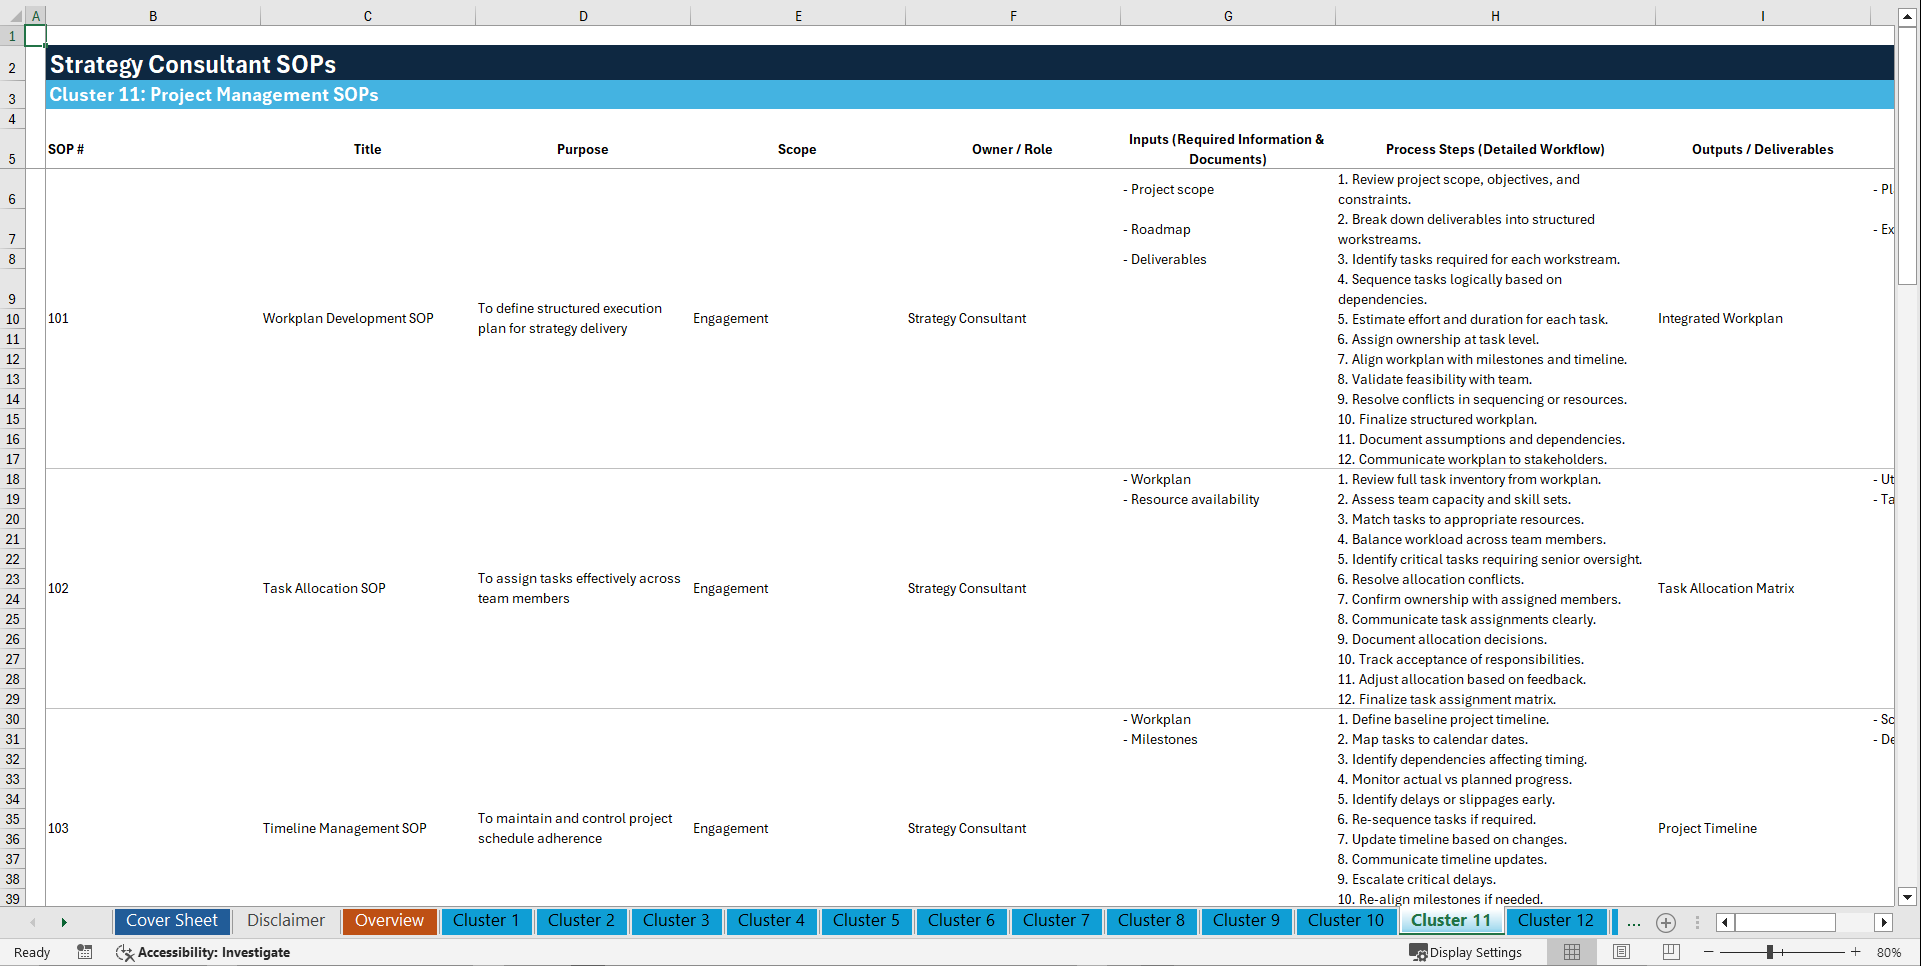Open Display Settings from the status bar
The height and width of the screenshot is (966, 1921).
pos(1466,952)
